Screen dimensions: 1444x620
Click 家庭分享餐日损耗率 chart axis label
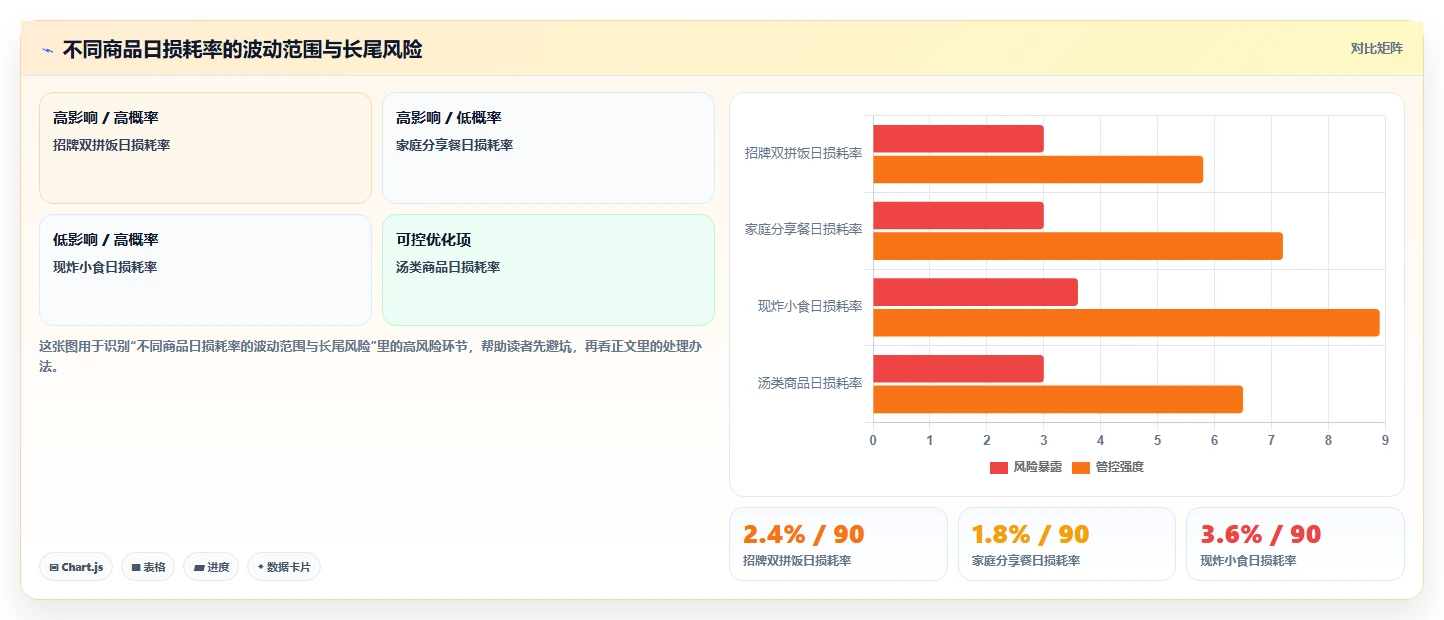(x=803, y=230)
